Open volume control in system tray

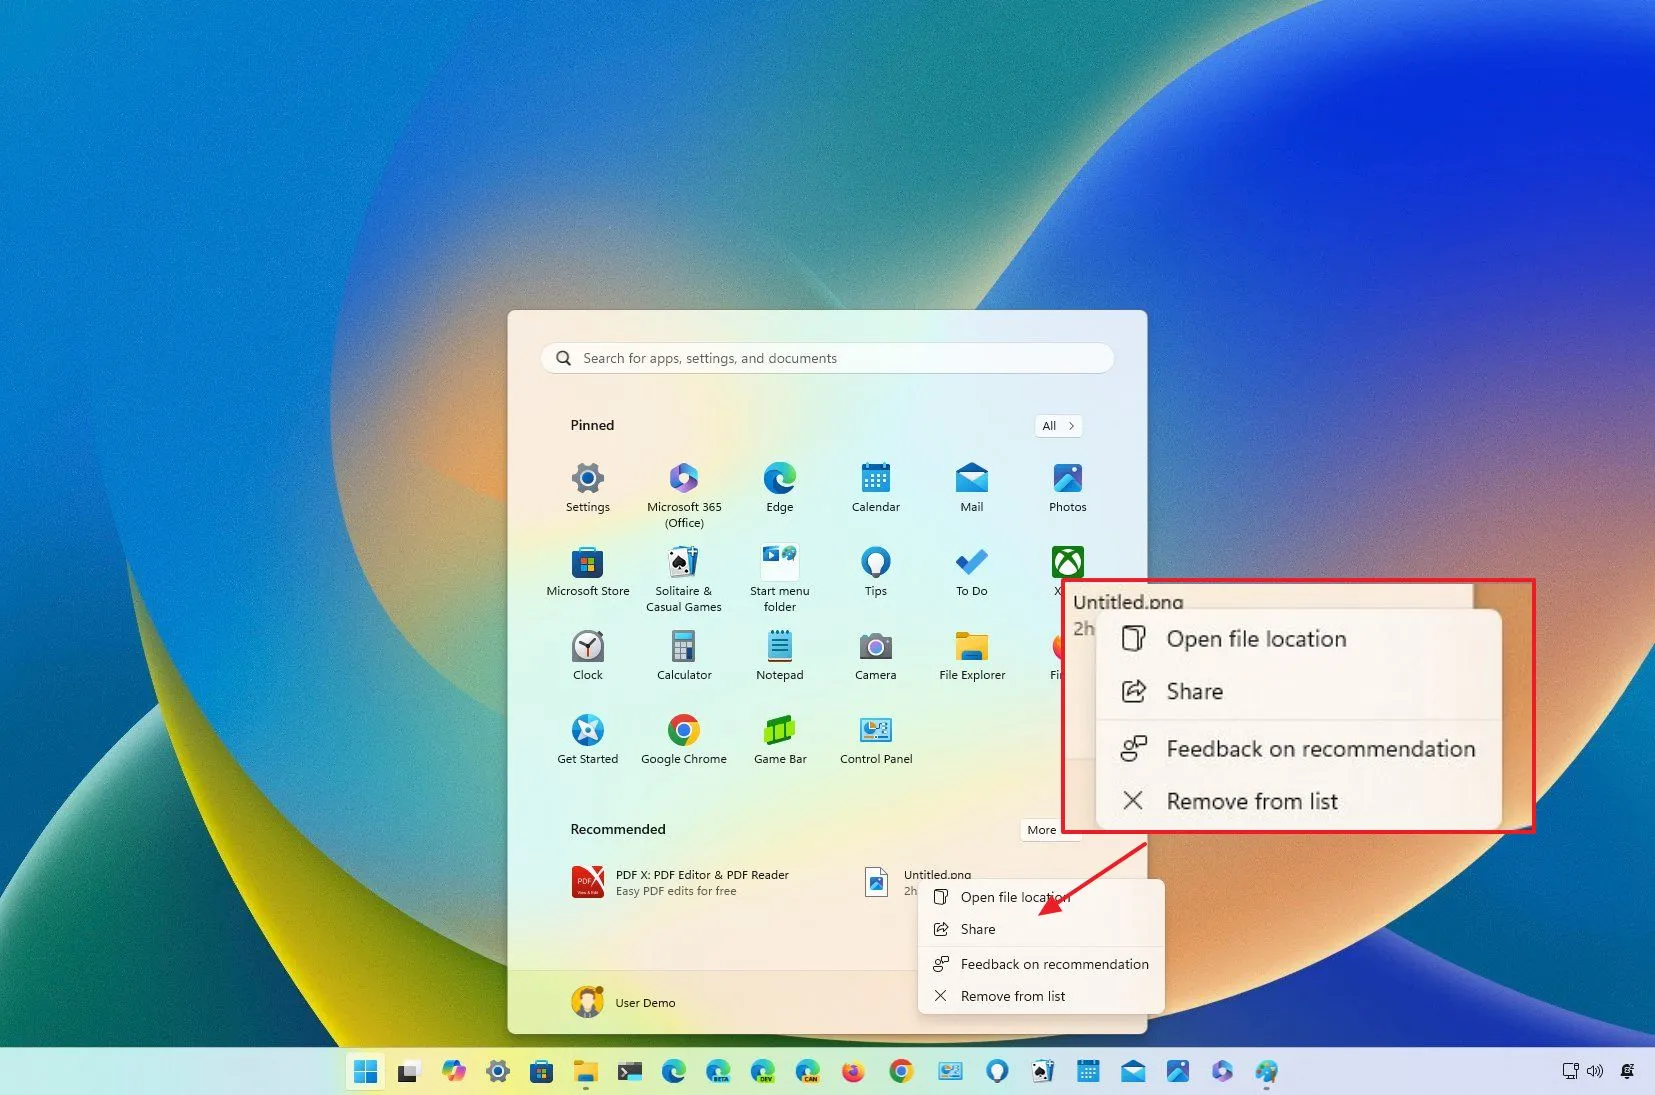(1595, 1071)
